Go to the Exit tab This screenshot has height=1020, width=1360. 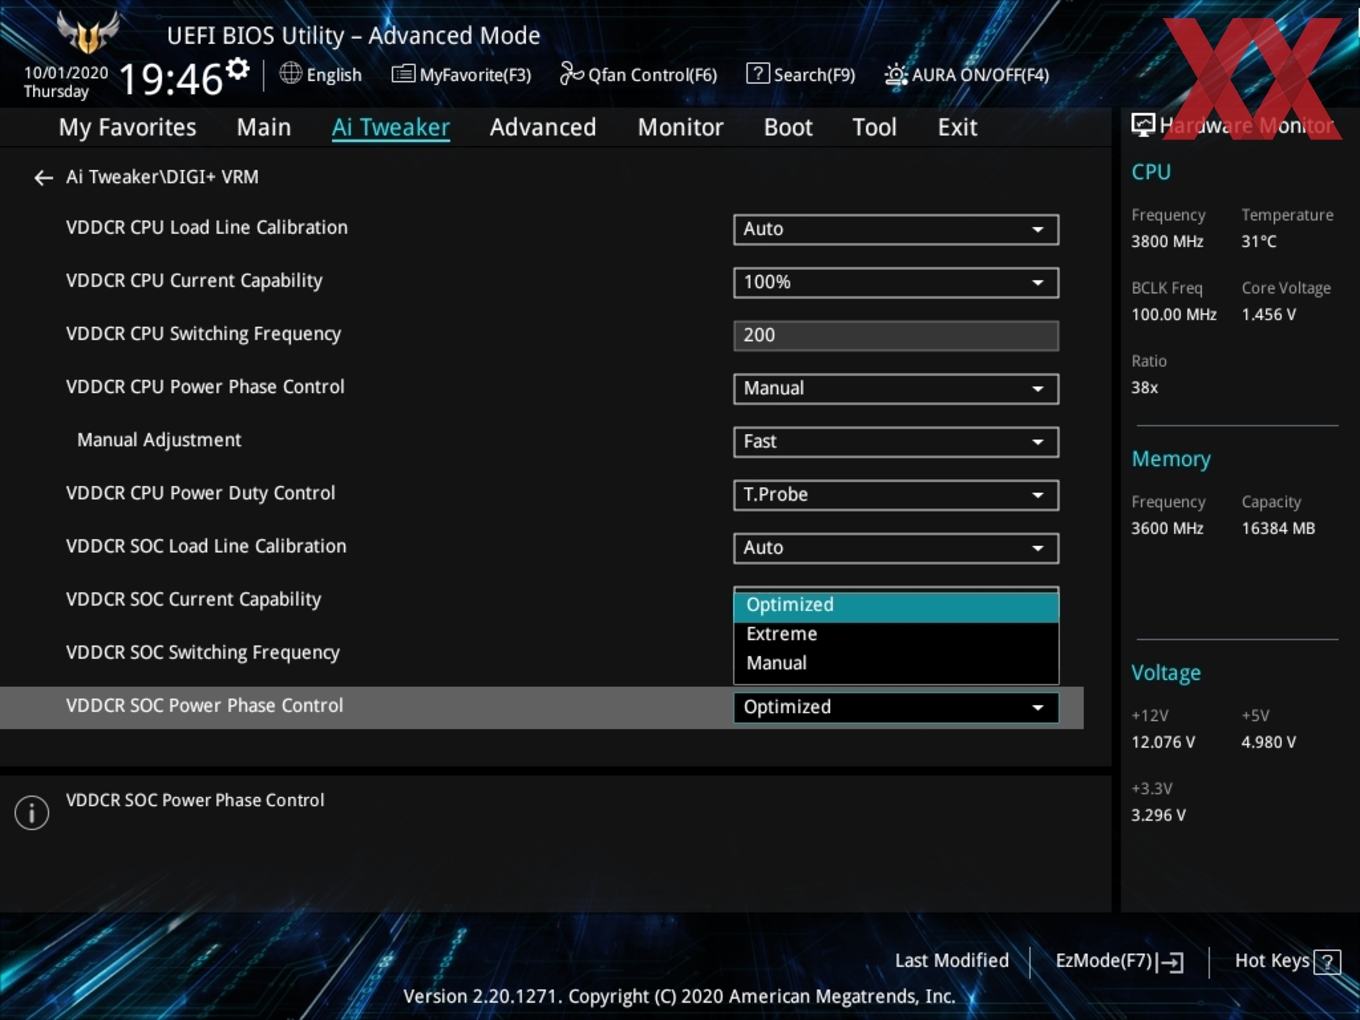point(957,127)
